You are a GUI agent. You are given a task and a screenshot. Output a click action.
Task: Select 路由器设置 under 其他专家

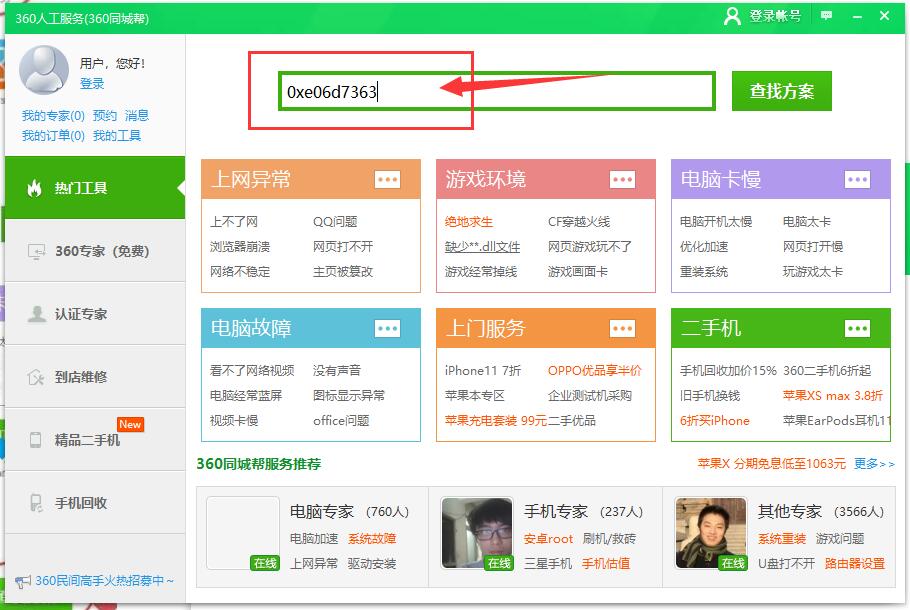click(854, 564)
